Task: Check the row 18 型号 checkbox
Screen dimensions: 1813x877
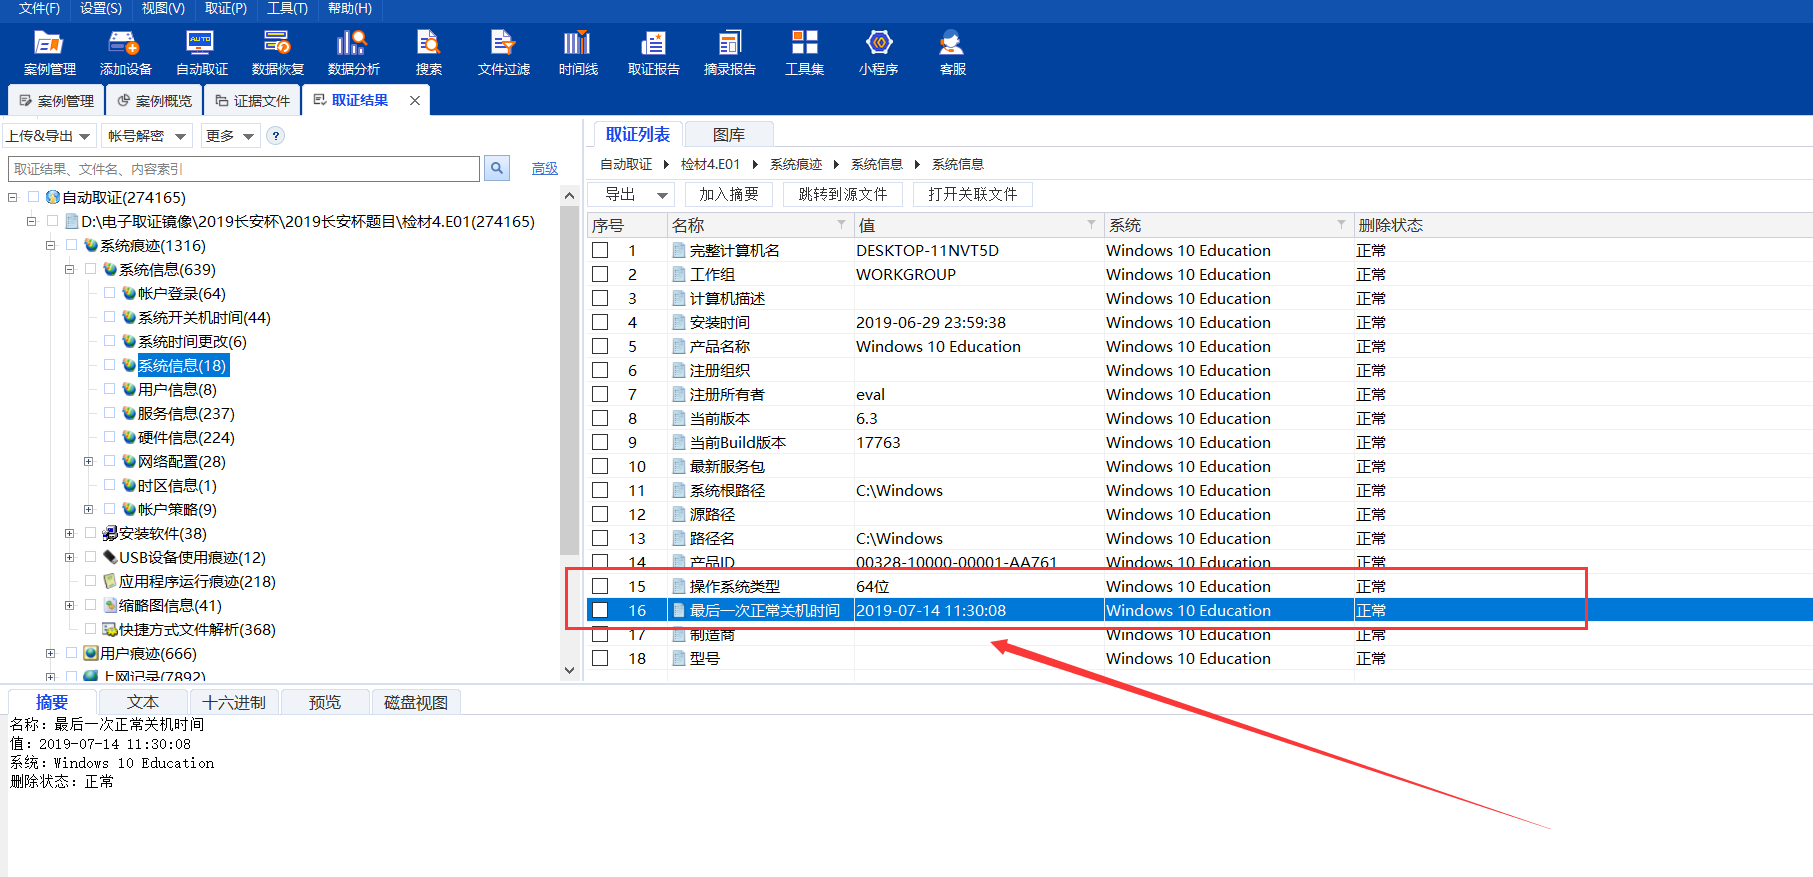Action: [600, 658]
